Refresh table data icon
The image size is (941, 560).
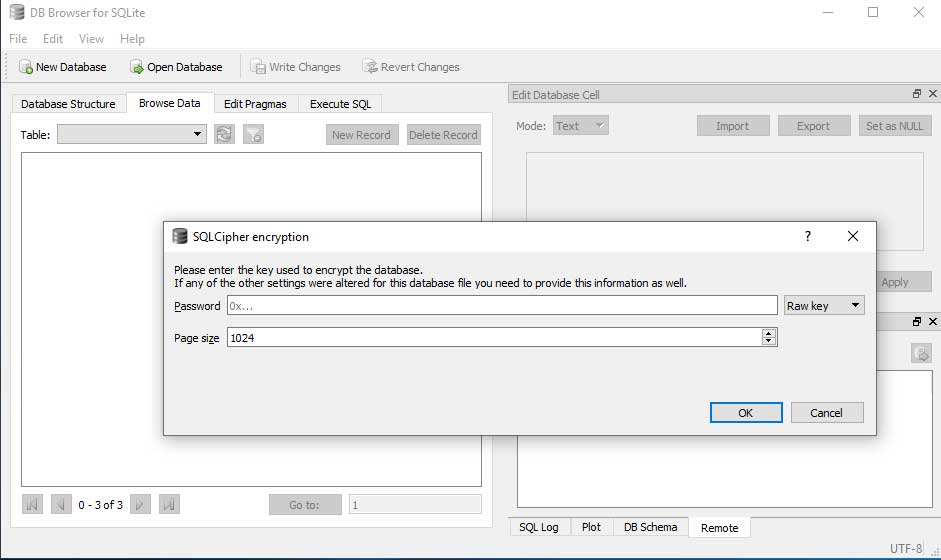pos(224,134)
